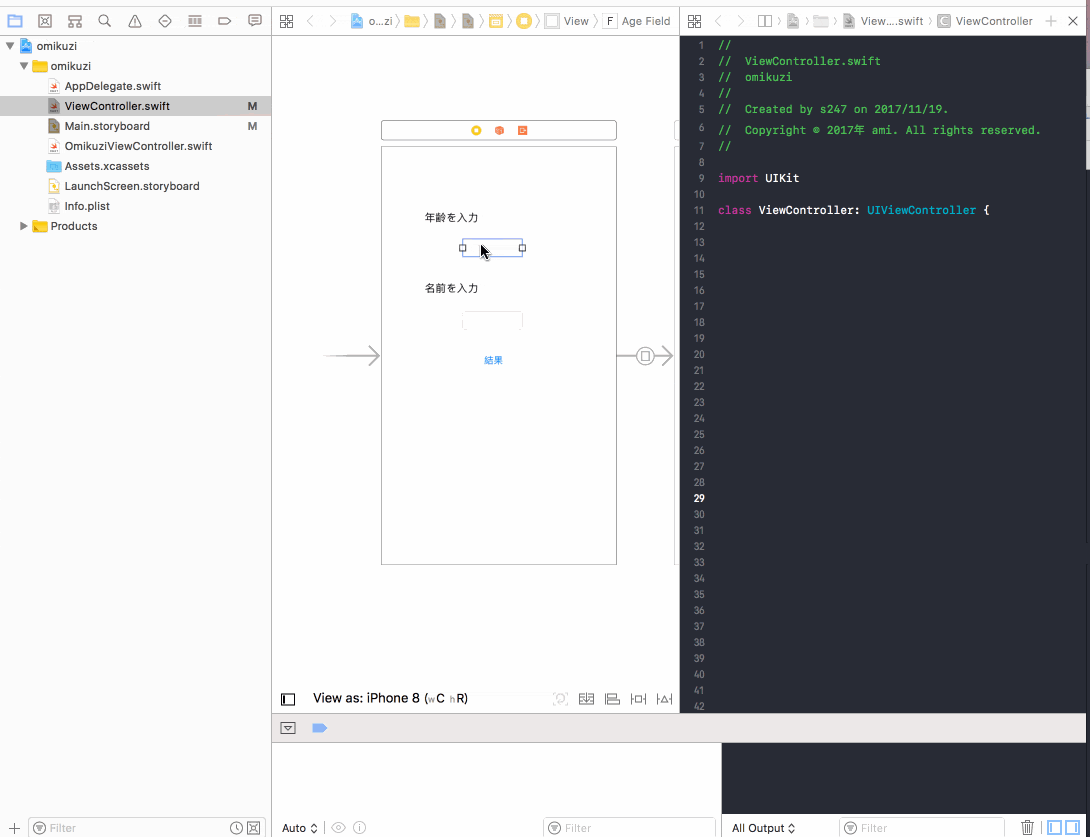The width and height of the screenshot is (1090, 837).
Task: Toggle the console pane button
Action: click(x=1073, y=827)
